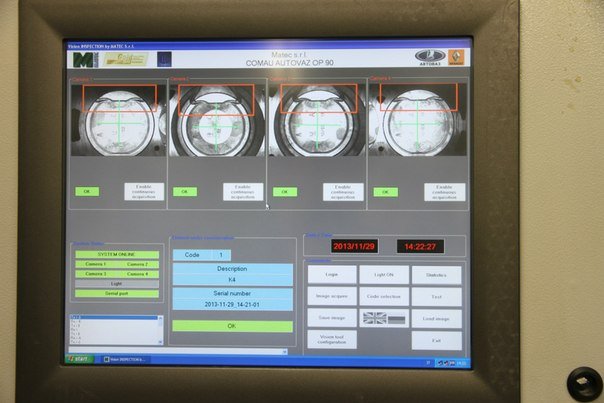Viewport: 604px width, 403px height.
Task: Switch language using the UK flag
Action: [374, 318]
